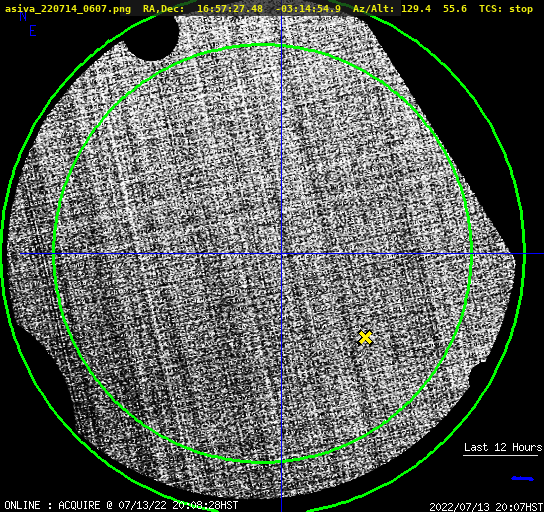Screen dimensions: 544x512
Task: Click the blue E compass direction label
Action: [x=33, y=31]
